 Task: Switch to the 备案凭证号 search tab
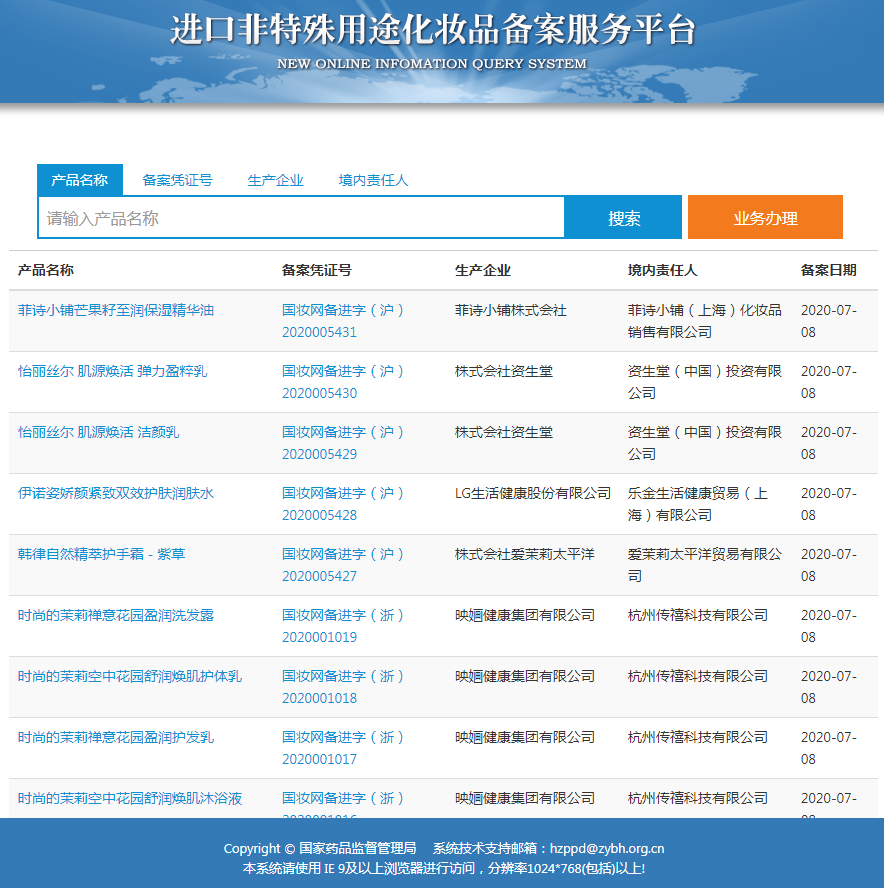[177, 180]
